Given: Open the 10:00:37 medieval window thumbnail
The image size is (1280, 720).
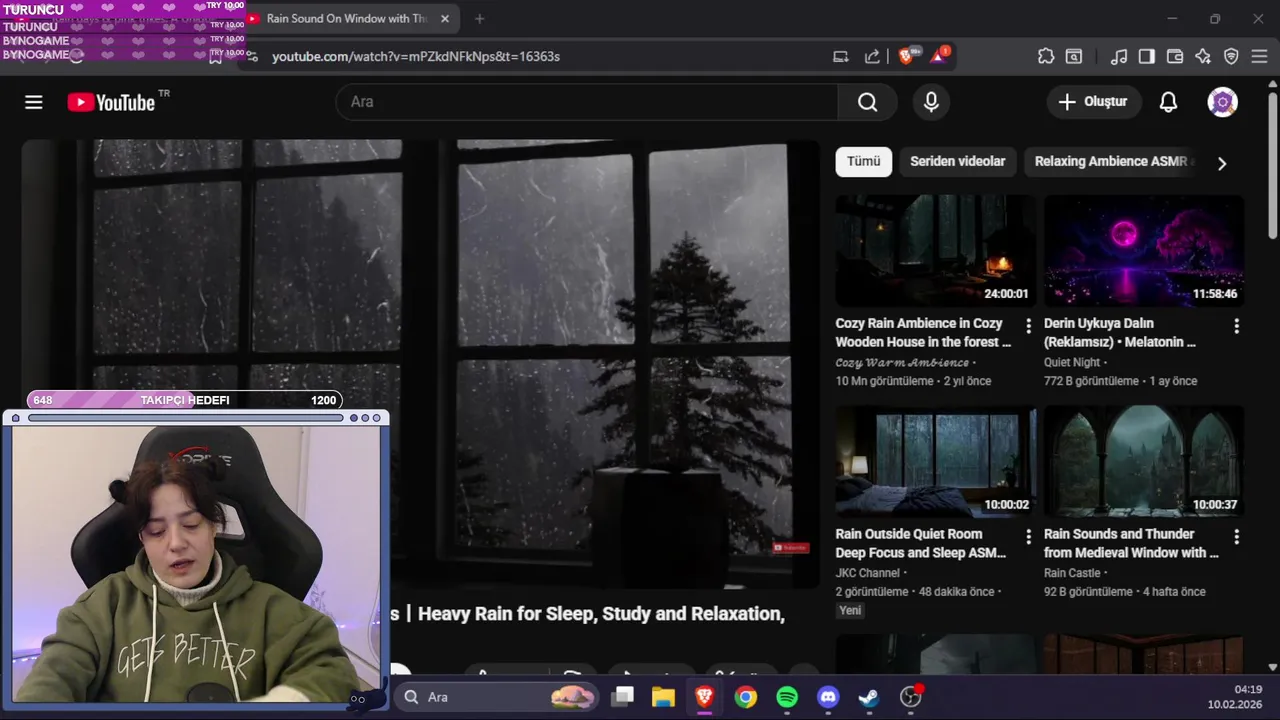Looking at the screenshot, I should (x=1144, y=461).
